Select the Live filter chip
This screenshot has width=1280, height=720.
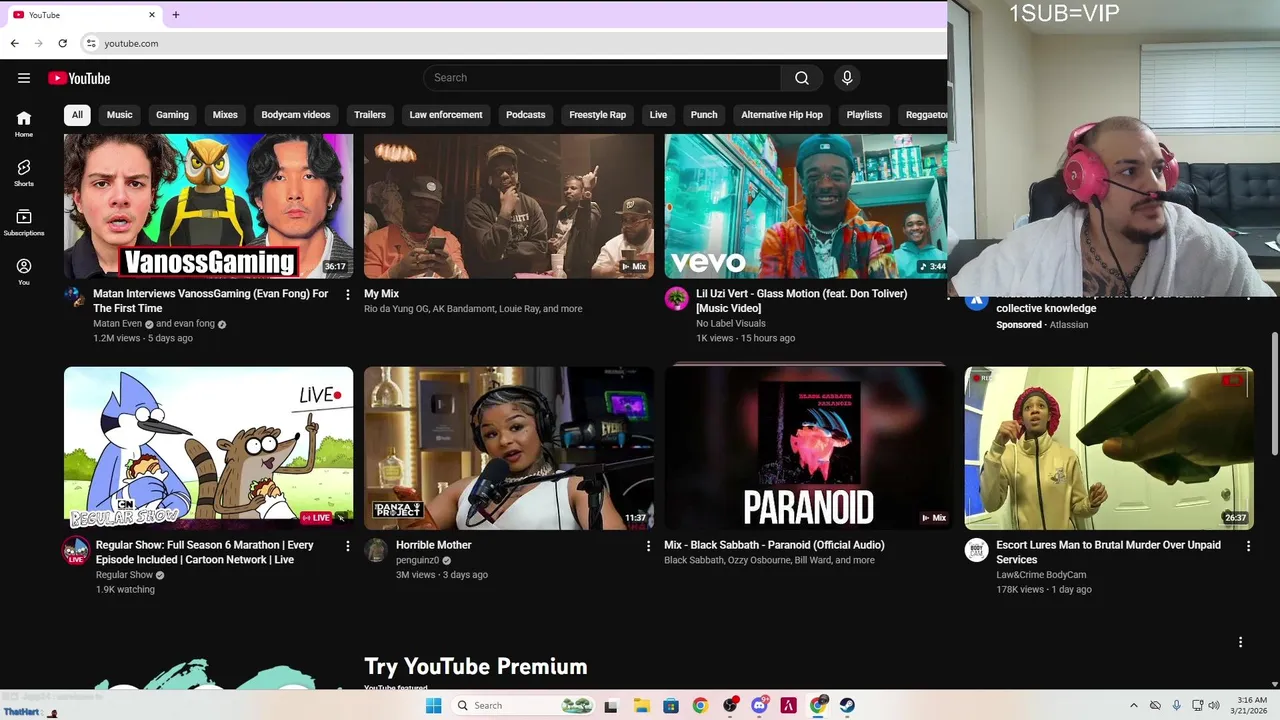[x=658, y=115]
